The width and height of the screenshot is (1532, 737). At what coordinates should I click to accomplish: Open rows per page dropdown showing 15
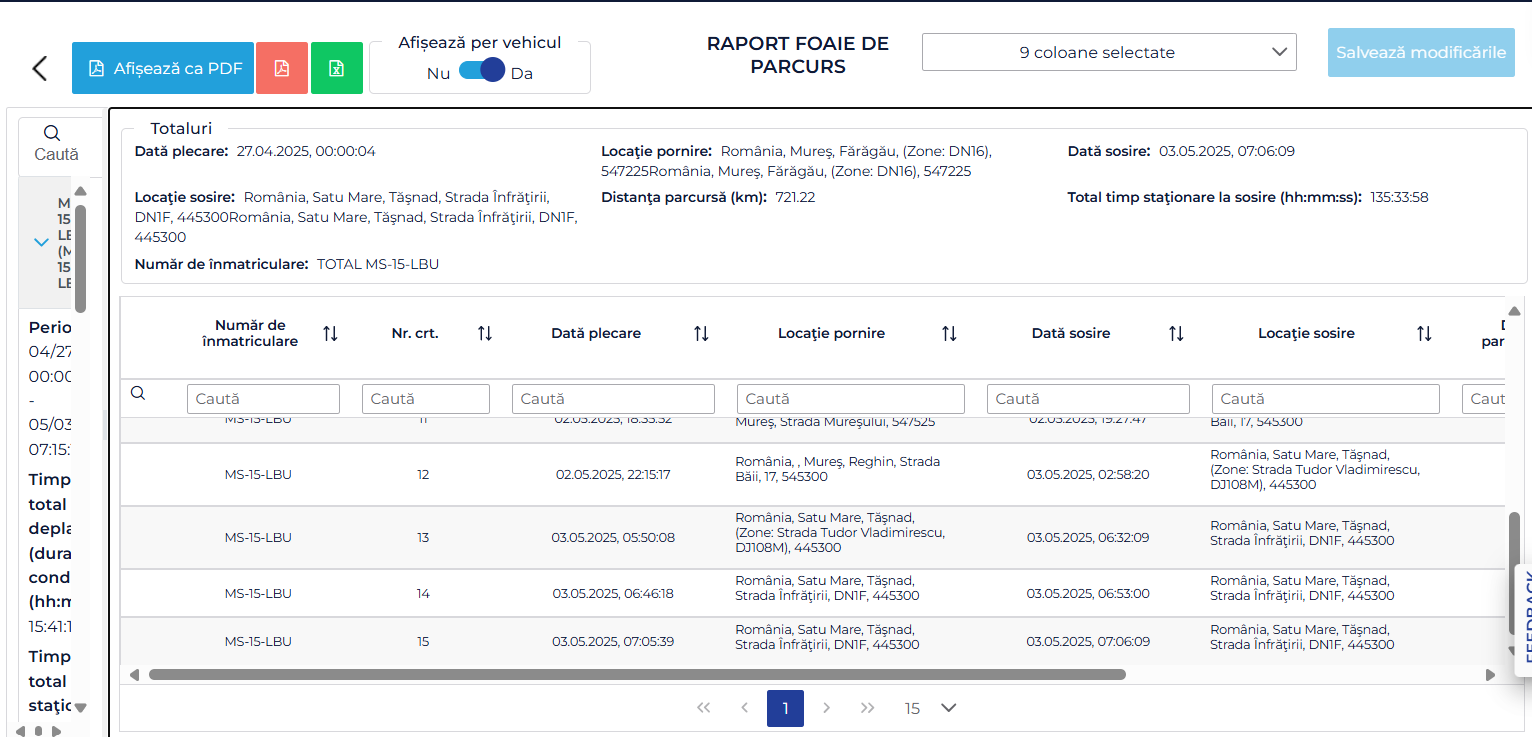tap(930, 708)
